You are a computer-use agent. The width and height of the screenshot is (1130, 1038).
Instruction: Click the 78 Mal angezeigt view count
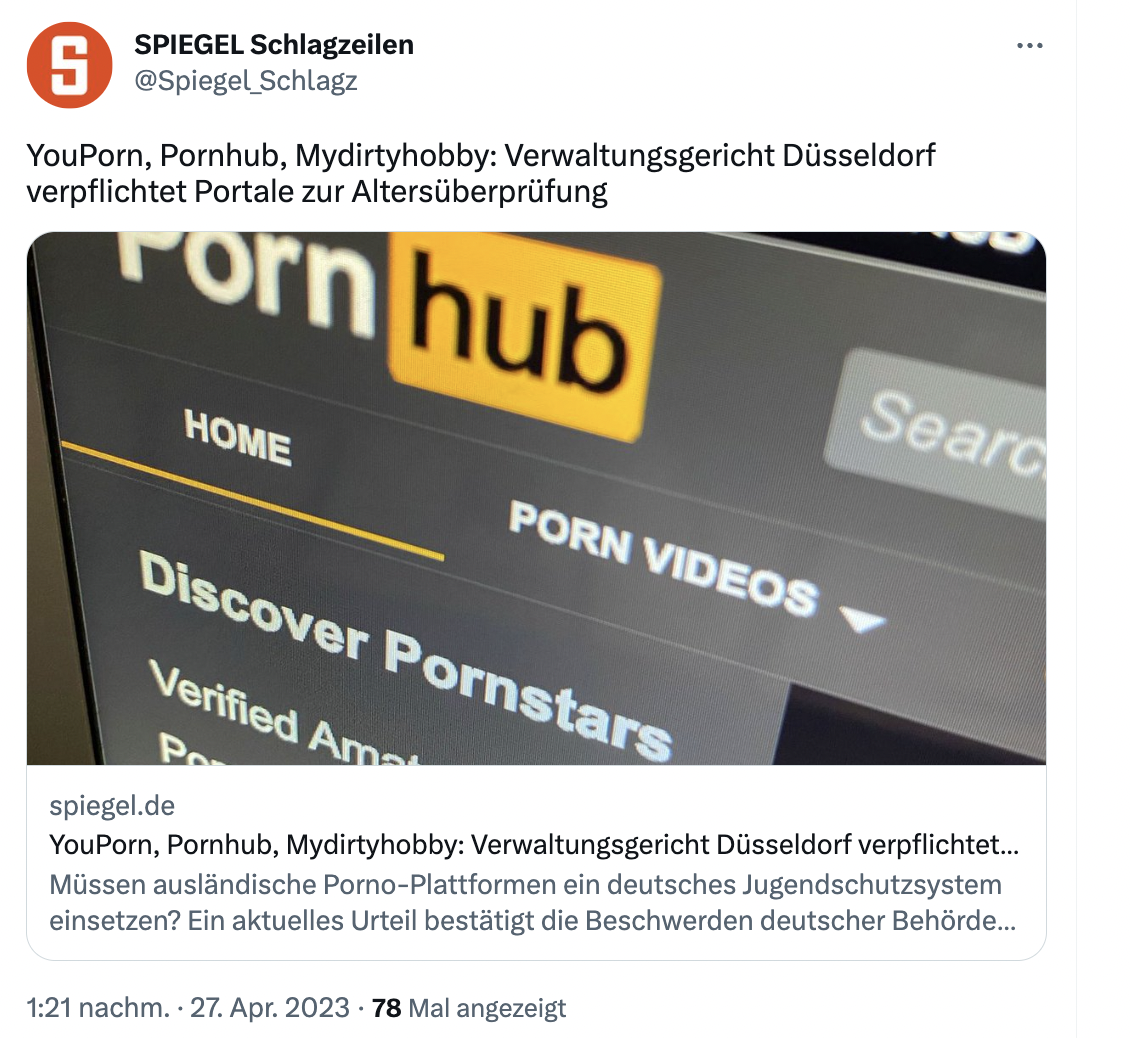point(469,1008)
